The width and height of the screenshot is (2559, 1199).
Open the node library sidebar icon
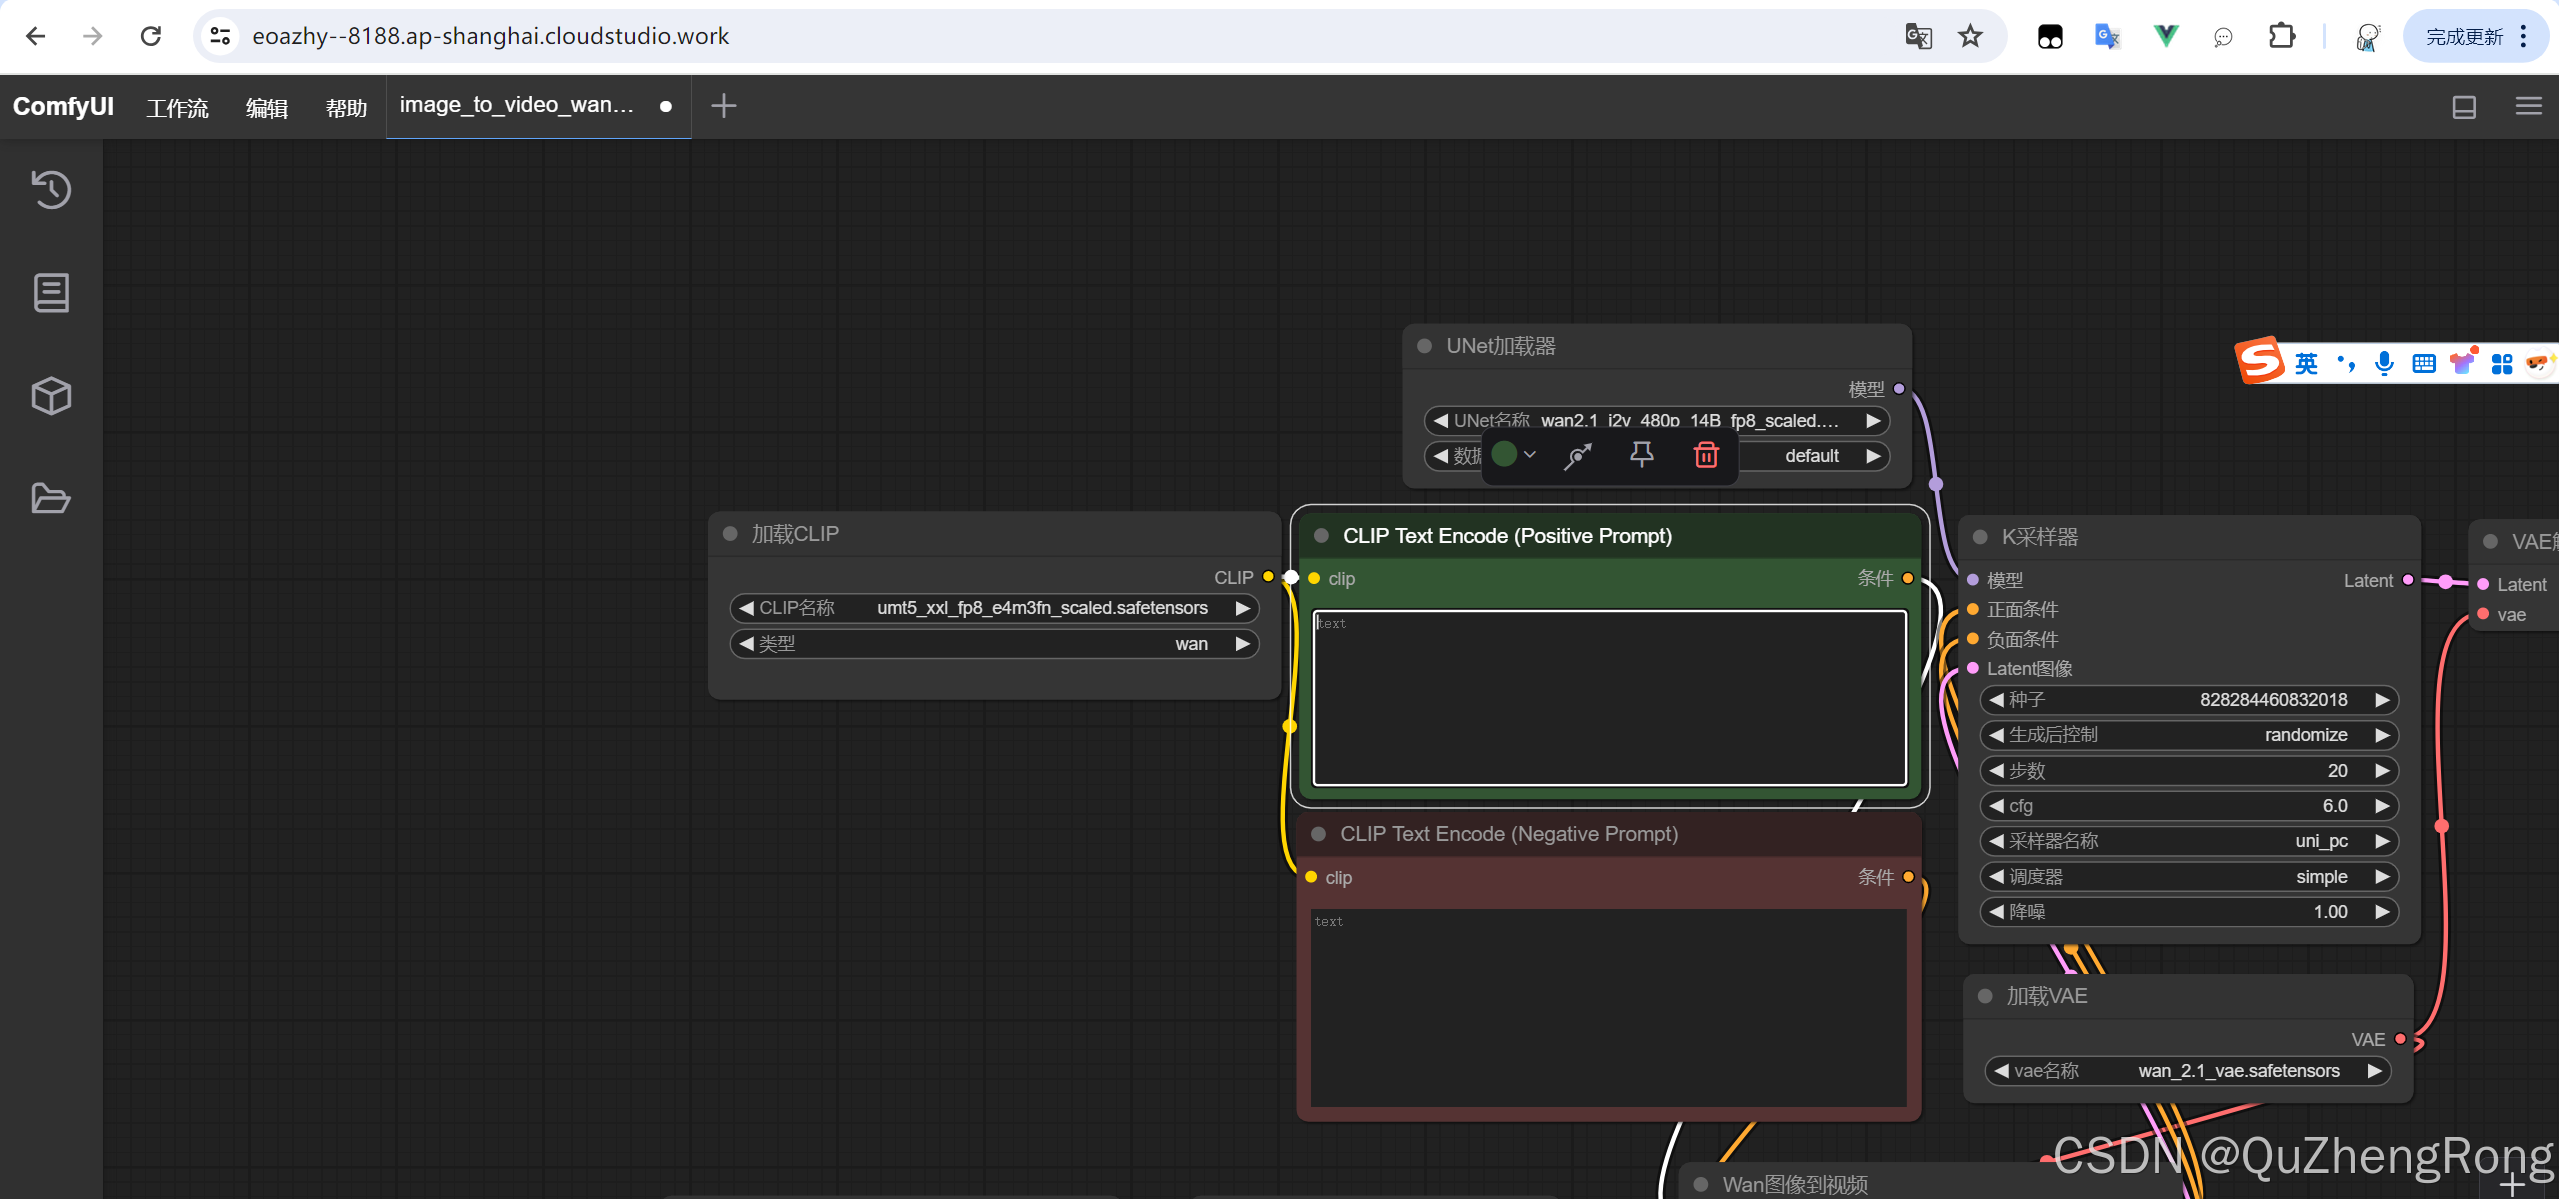[51, 293]
